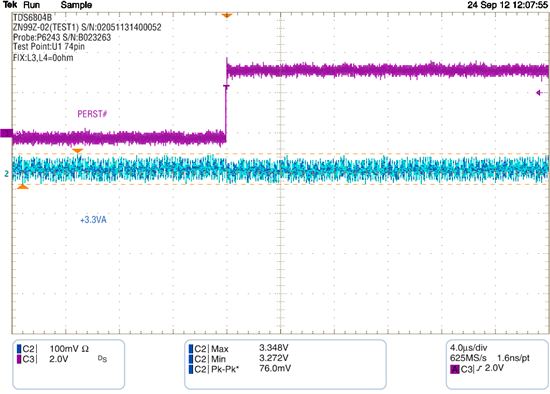Click the FIX:L3,L4=0ohm annotation
This screenshot has height=394, width=550.
pyautogui.click(x=43, y=58)
